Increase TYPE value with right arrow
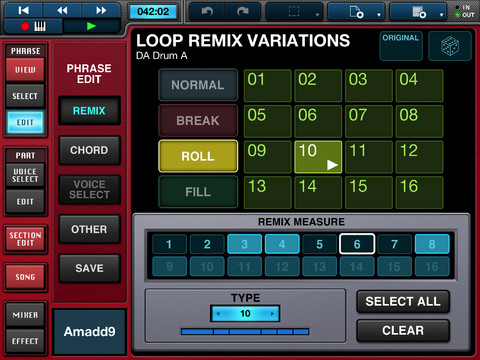 [272, 314]
